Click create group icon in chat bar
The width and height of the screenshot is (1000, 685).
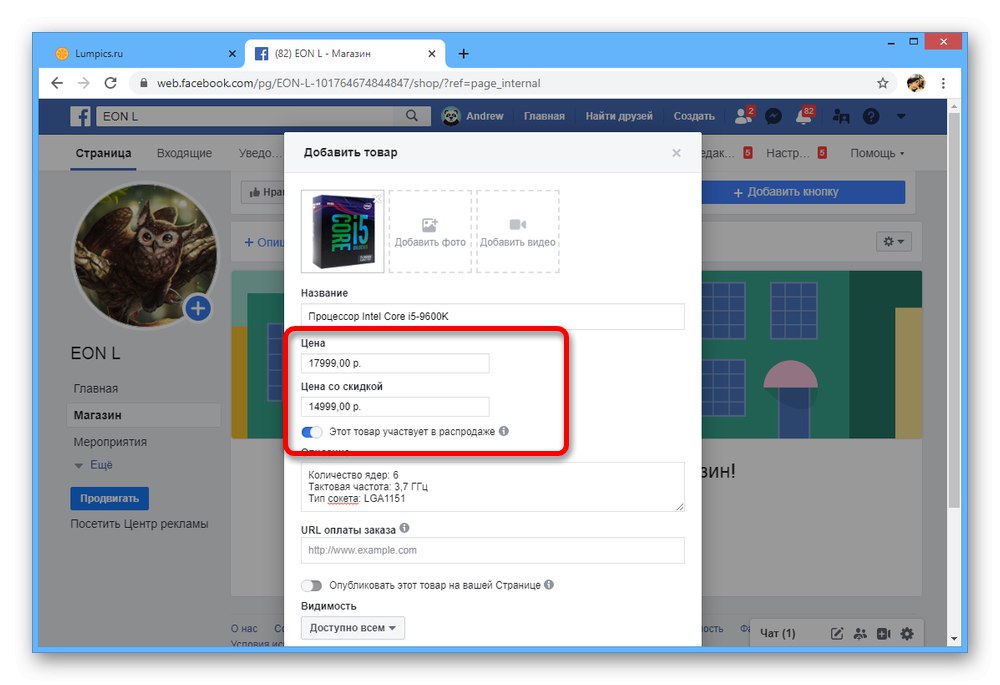point(860,633)
